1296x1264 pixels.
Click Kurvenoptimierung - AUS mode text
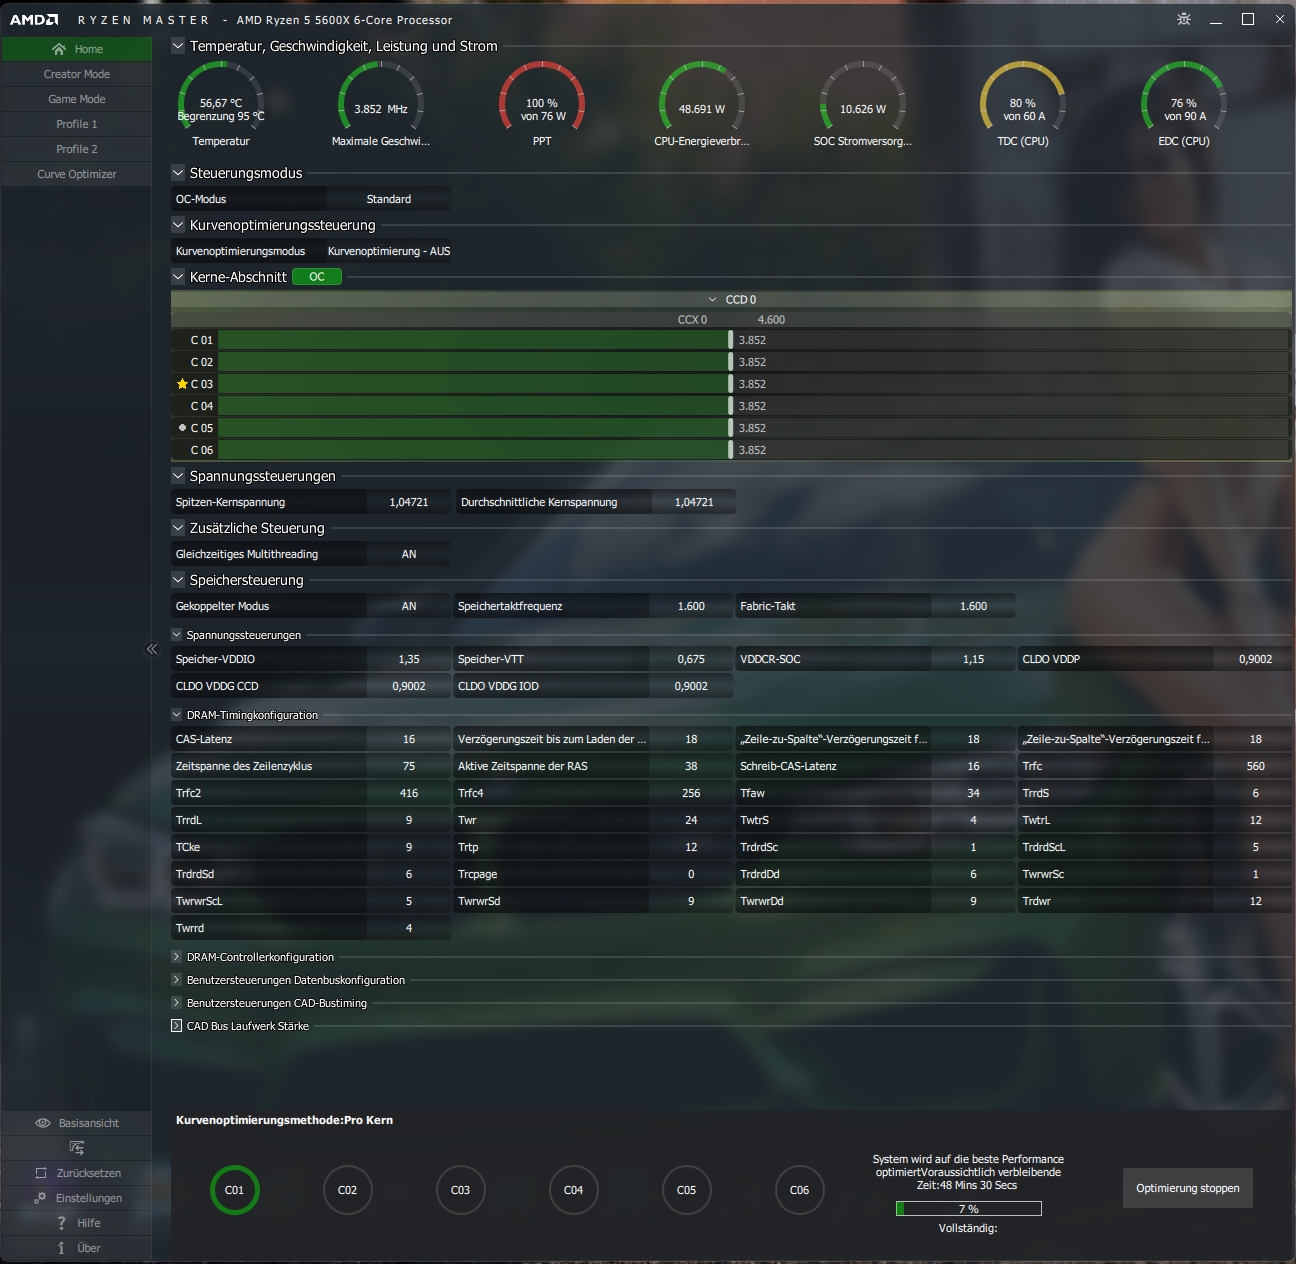[x=389, y=251]
